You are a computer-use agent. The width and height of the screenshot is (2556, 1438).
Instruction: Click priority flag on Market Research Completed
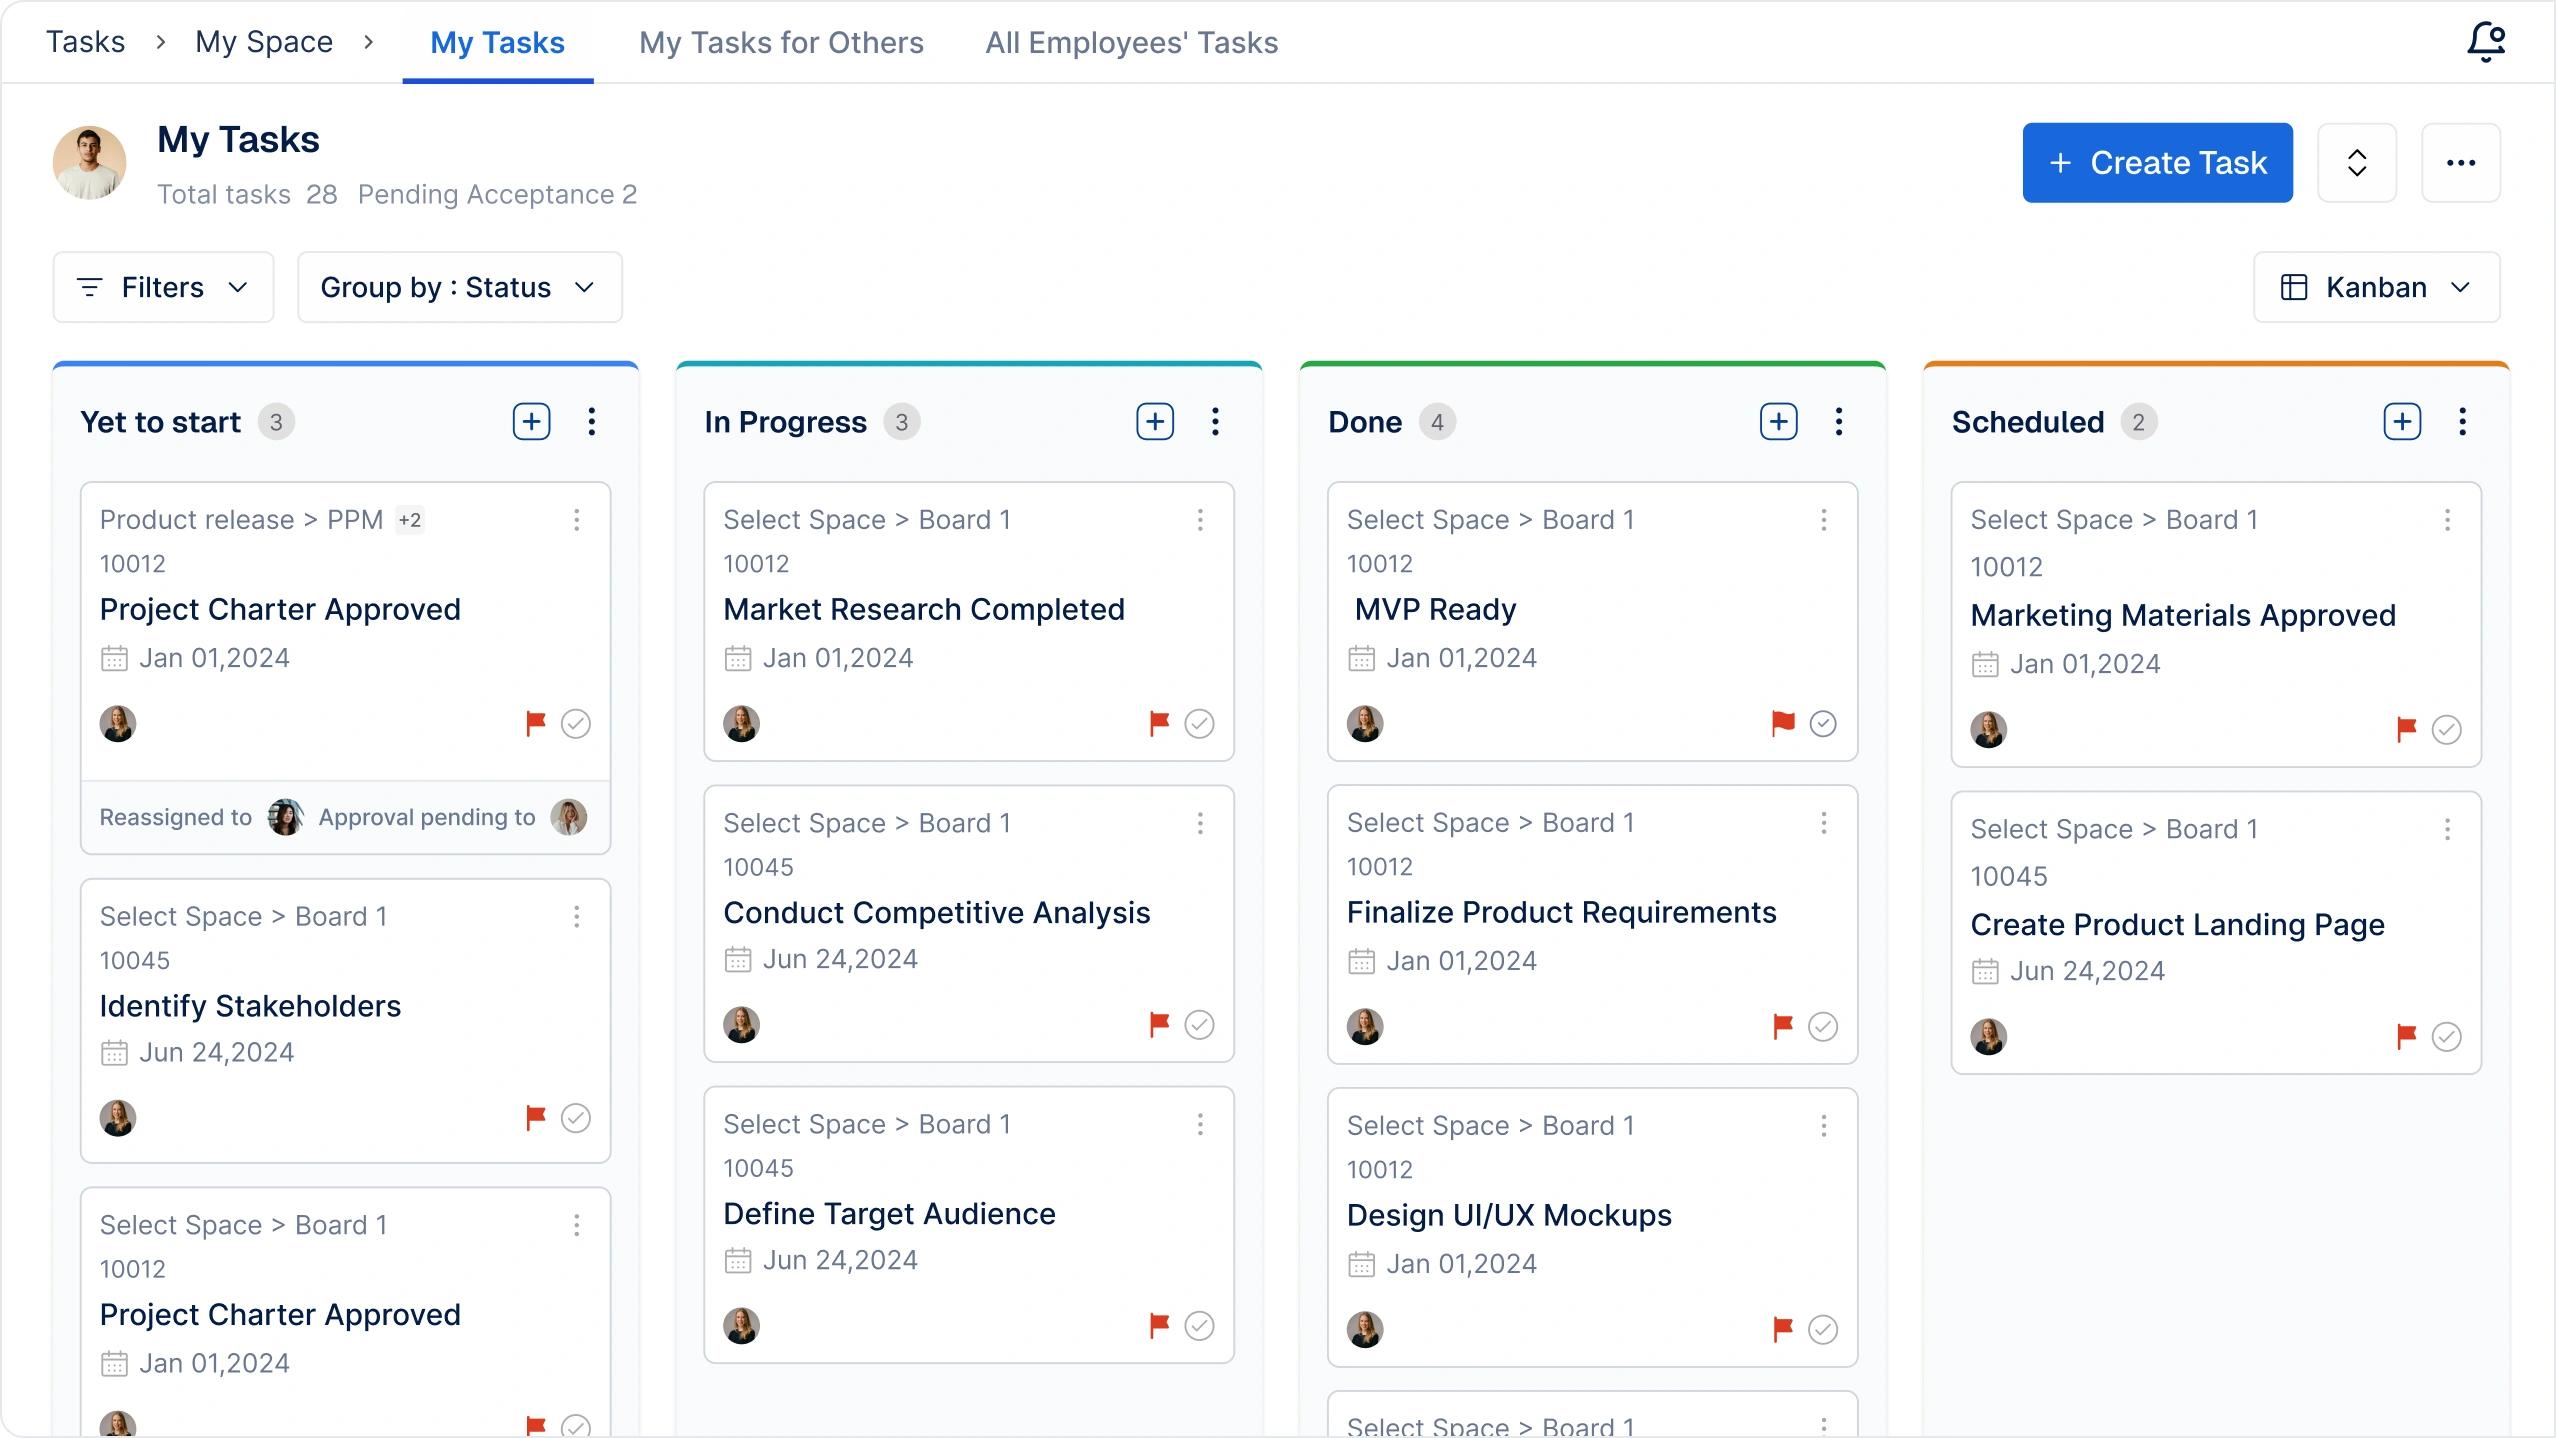1159,722
